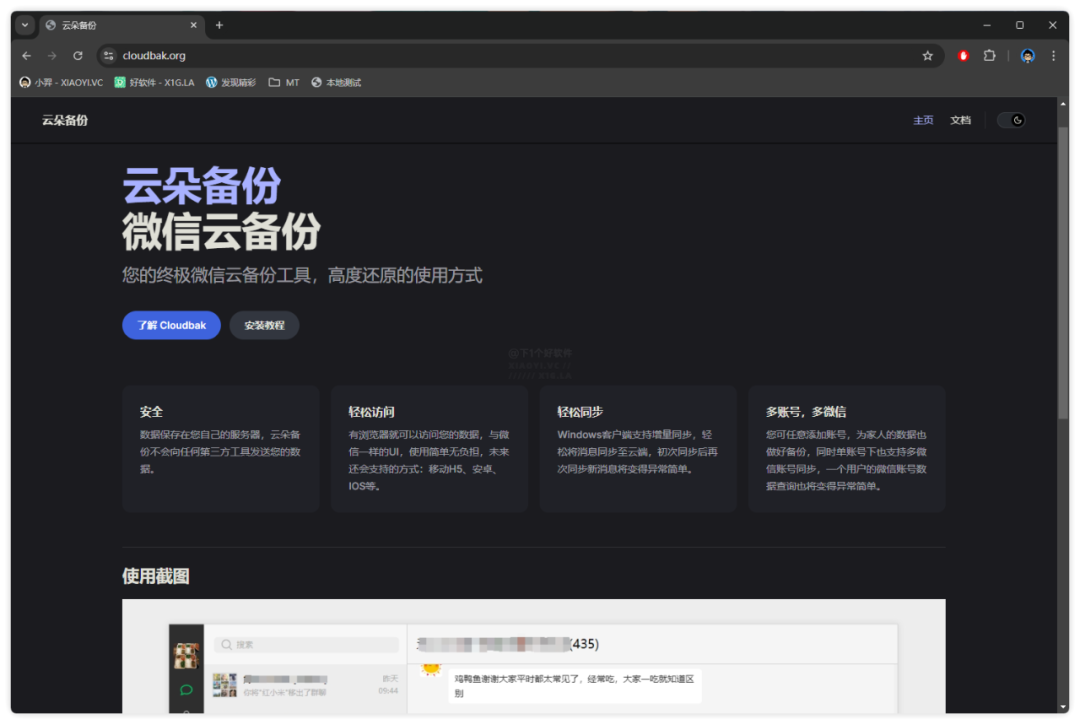
Task: Click the red extension icon in toolbar
Action: coord(963,56)
